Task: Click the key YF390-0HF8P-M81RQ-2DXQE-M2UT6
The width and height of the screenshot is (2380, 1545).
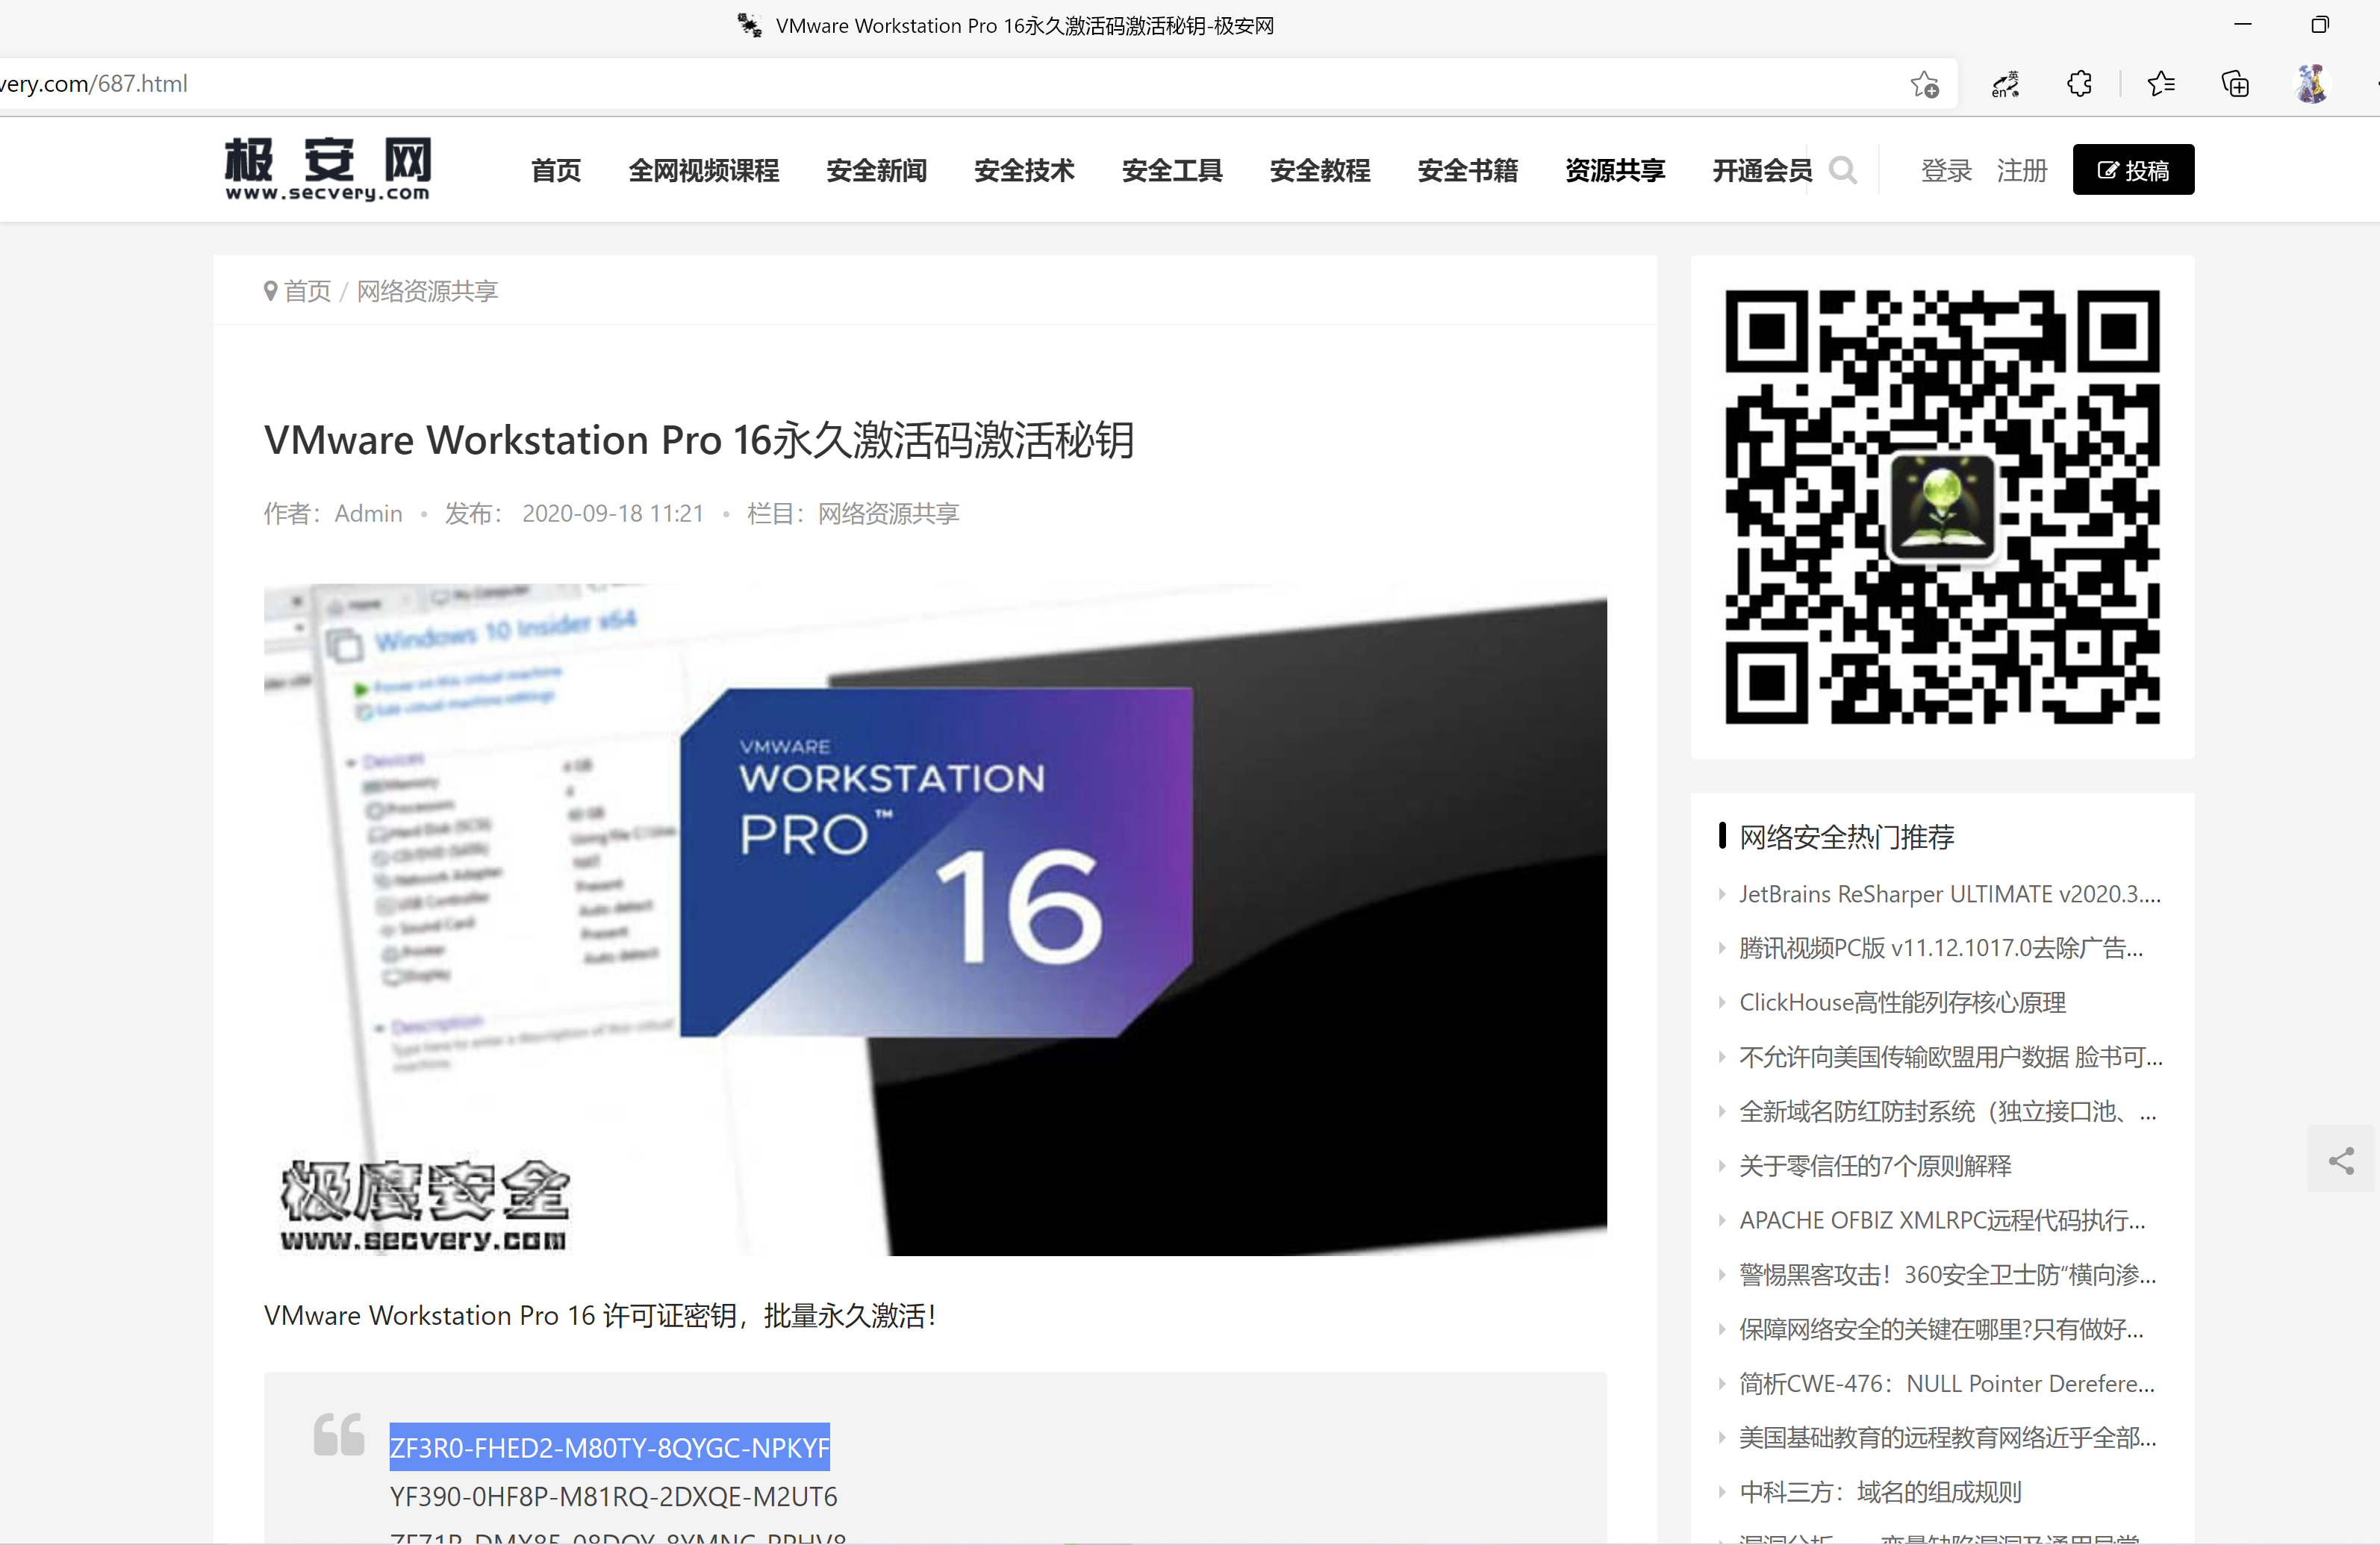Action: click(613, 1496)
